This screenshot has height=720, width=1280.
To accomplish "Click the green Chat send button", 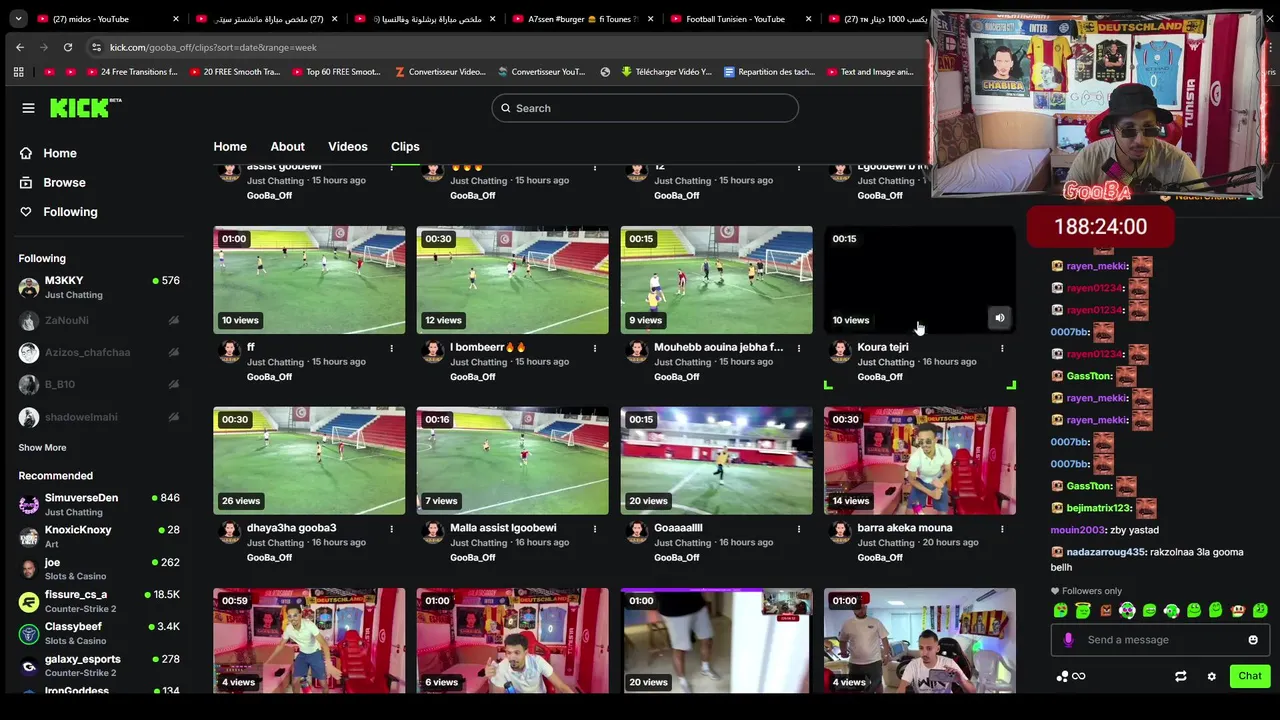I will 1250,676.
